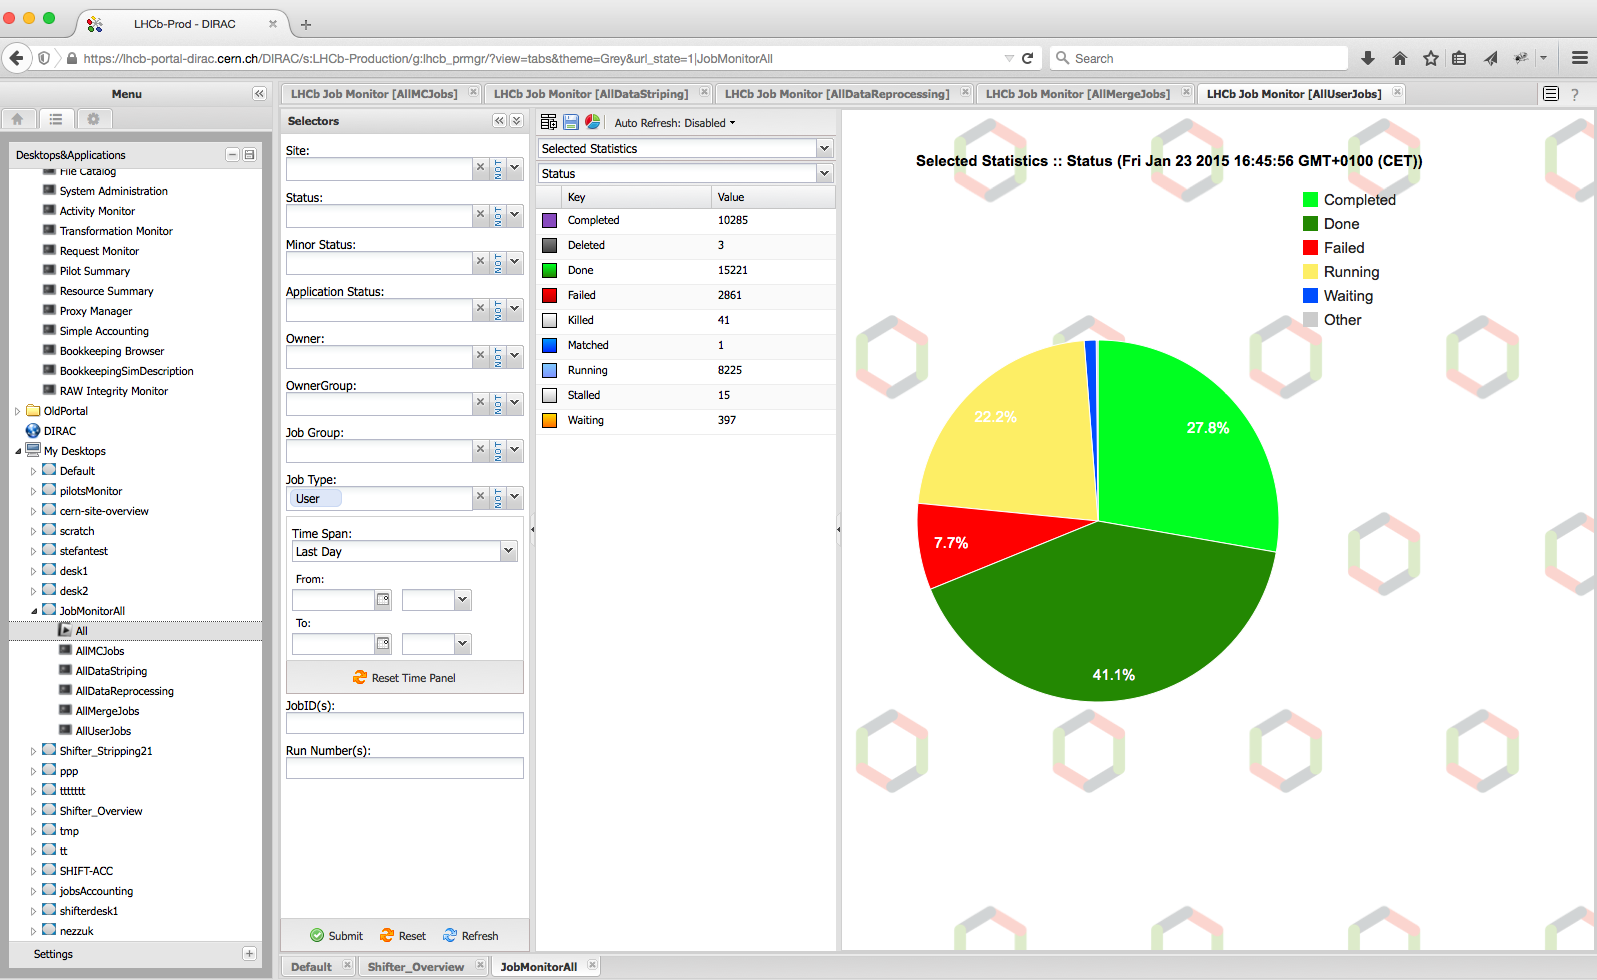
Task: Expand the OldPortal folder
Action: (x=18, y=411)
